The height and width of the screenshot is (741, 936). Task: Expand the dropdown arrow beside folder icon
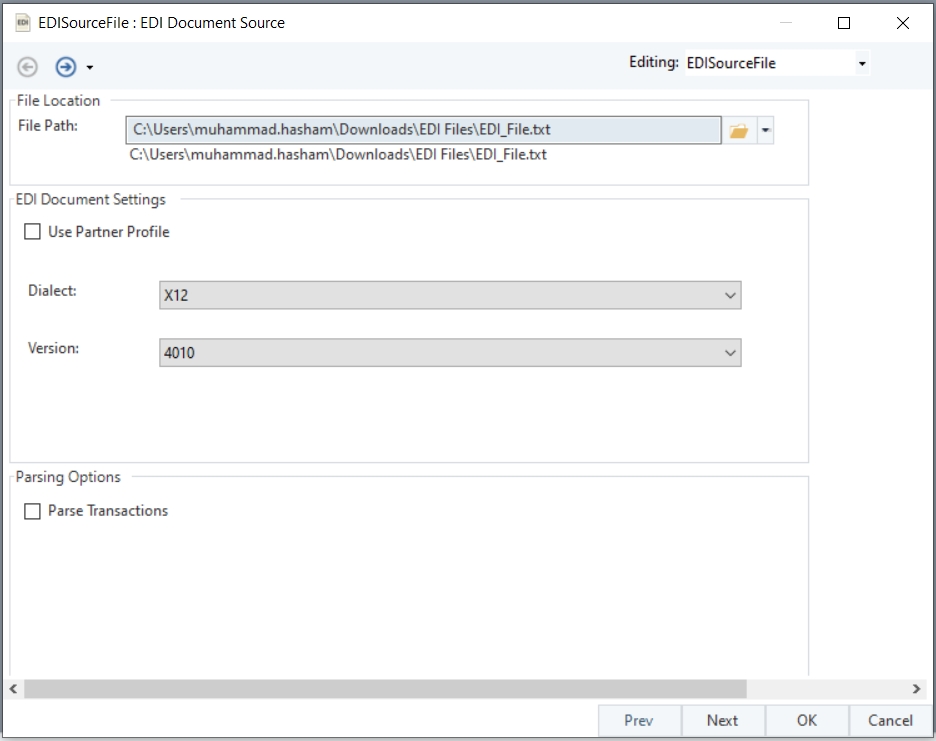click(765, 131)
